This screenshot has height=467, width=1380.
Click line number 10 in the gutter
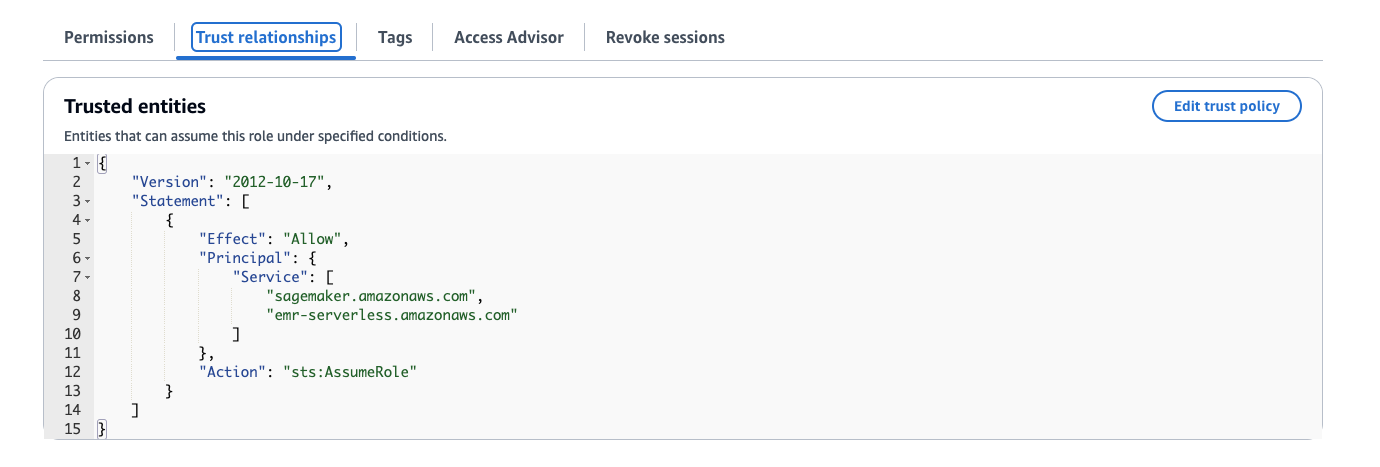(72, 334)
